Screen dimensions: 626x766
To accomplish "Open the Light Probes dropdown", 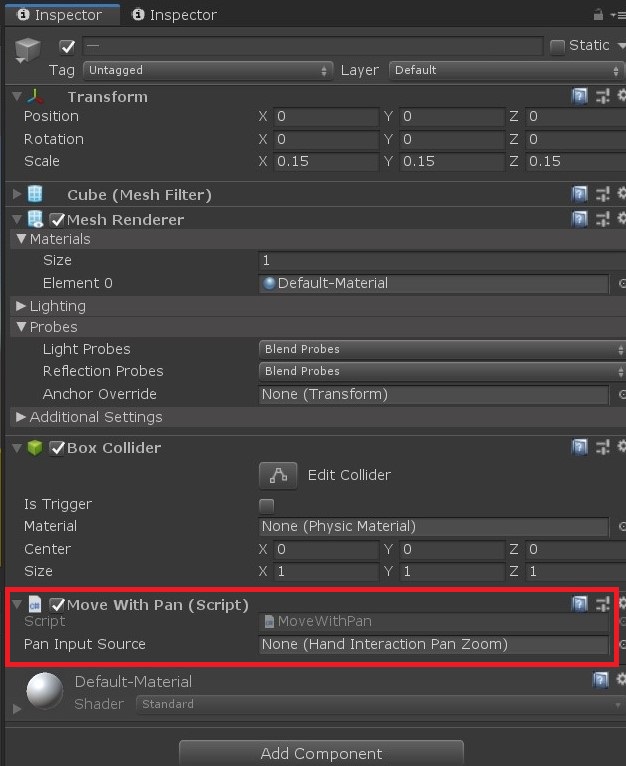I will pyautogui.click(x=442, y=349).
